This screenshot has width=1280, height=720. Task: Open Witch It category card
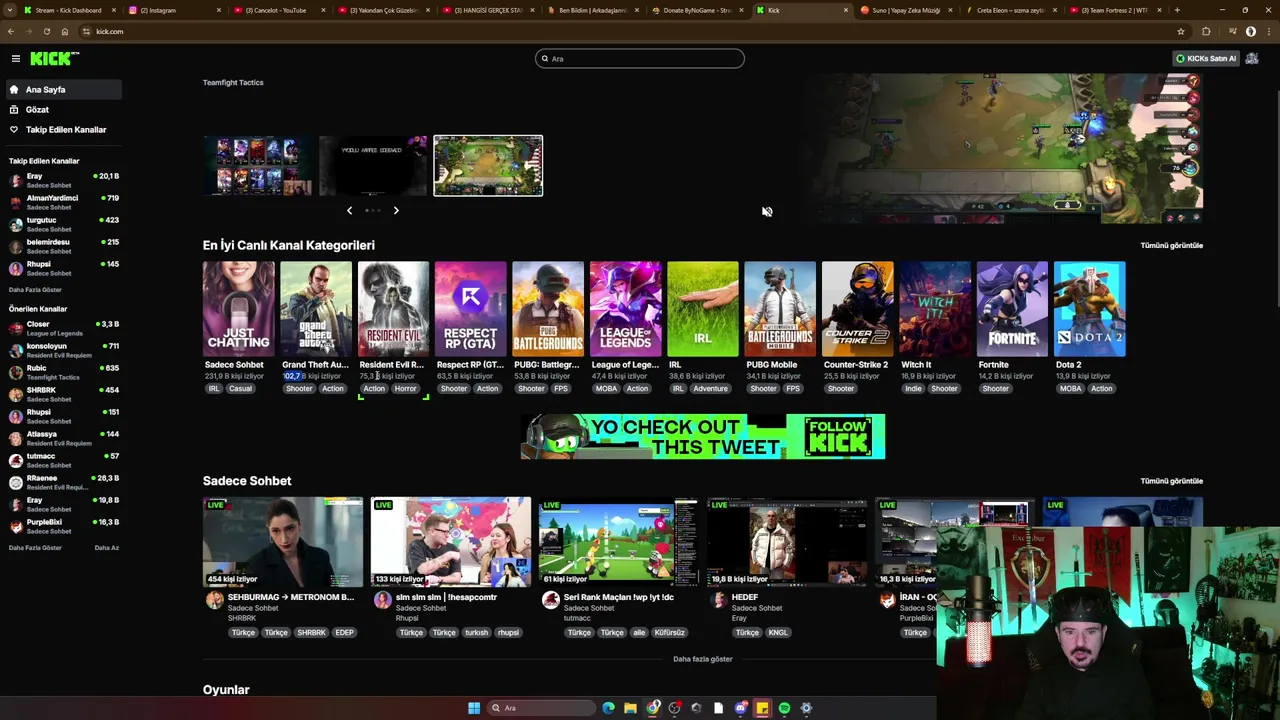tap(935, 309)
